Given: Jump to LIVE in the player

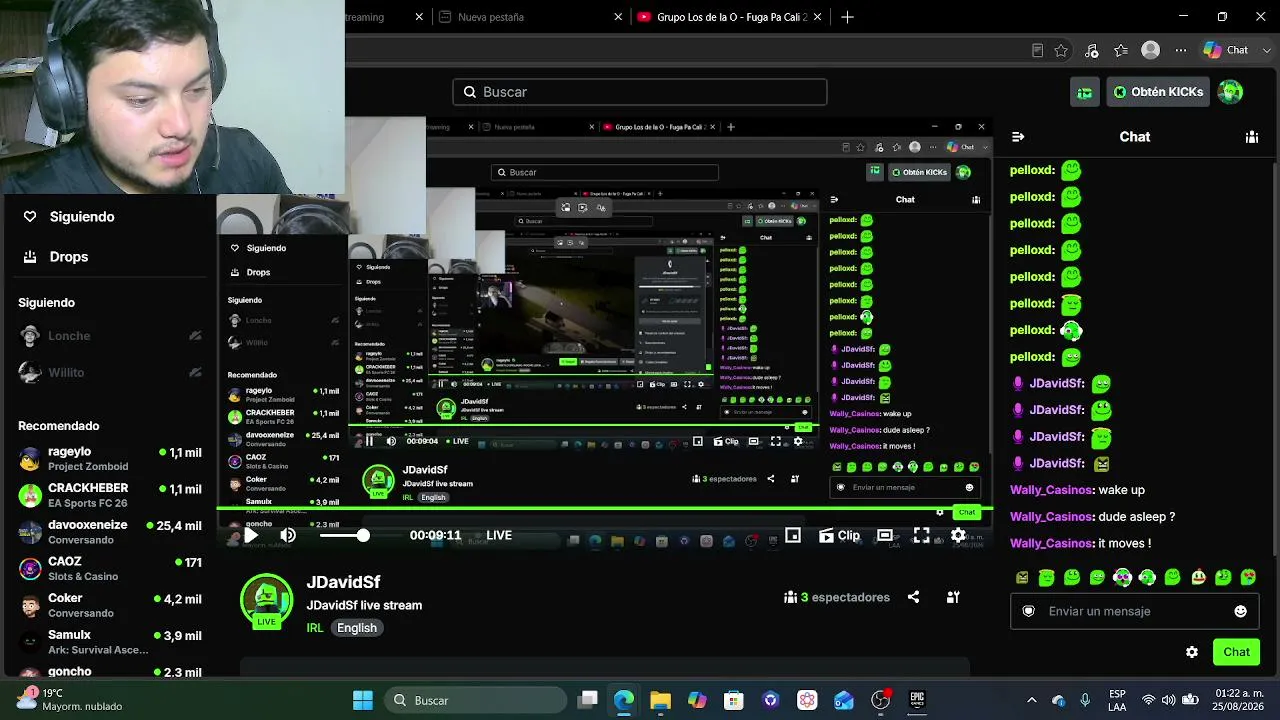Looking at the screenshot, I should click(x=499, y=535).
